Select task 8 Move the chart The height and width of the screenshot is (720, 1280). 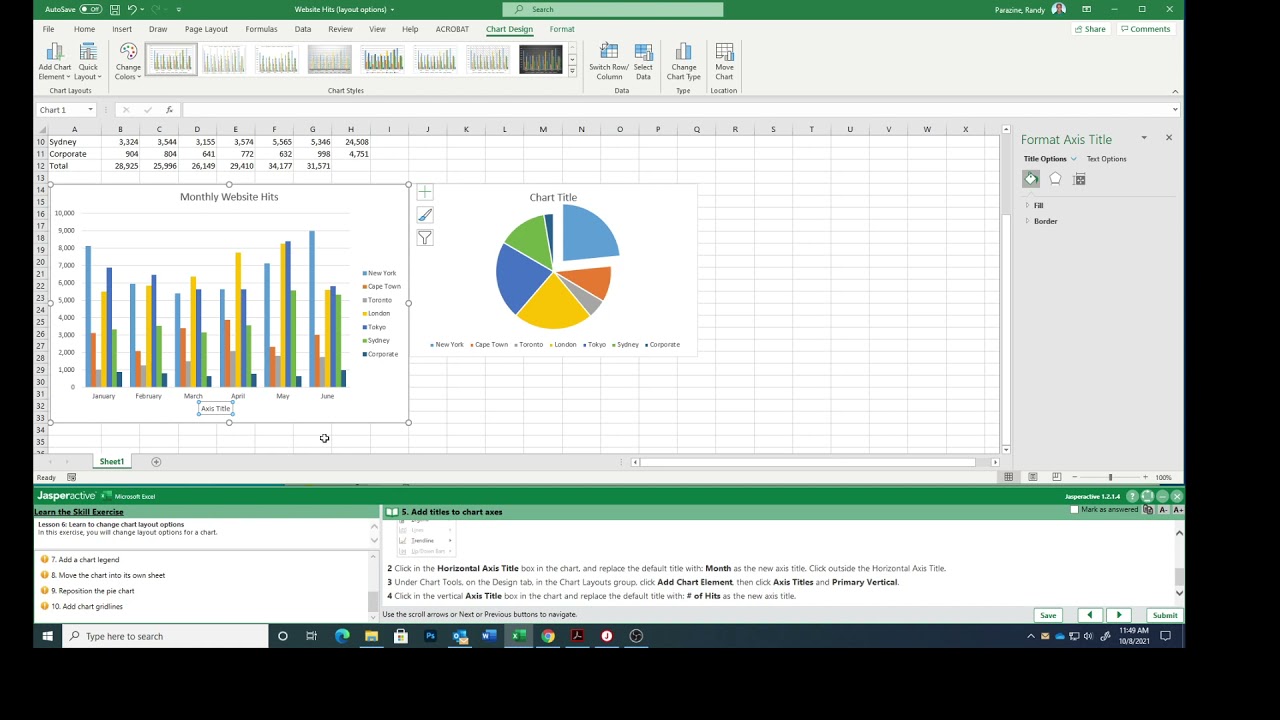108,575
